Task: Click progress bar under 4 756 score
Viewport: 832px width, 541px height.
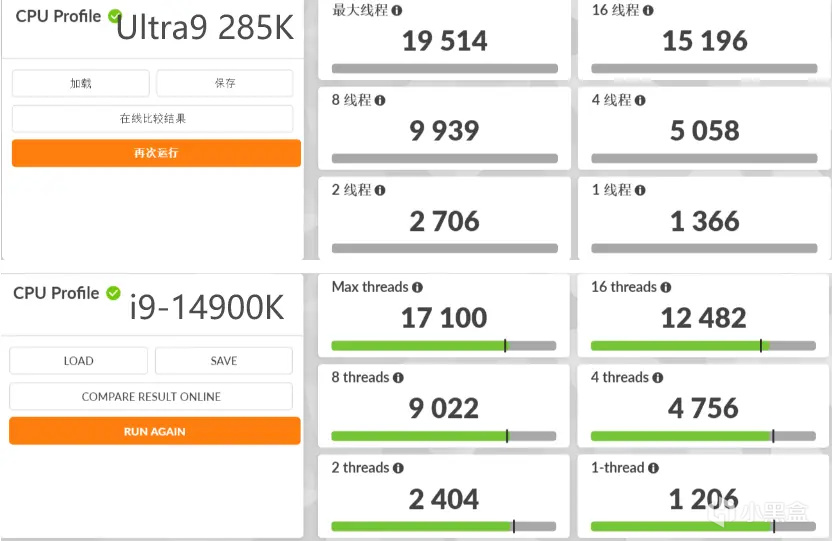Action: (x=703, y=436)
